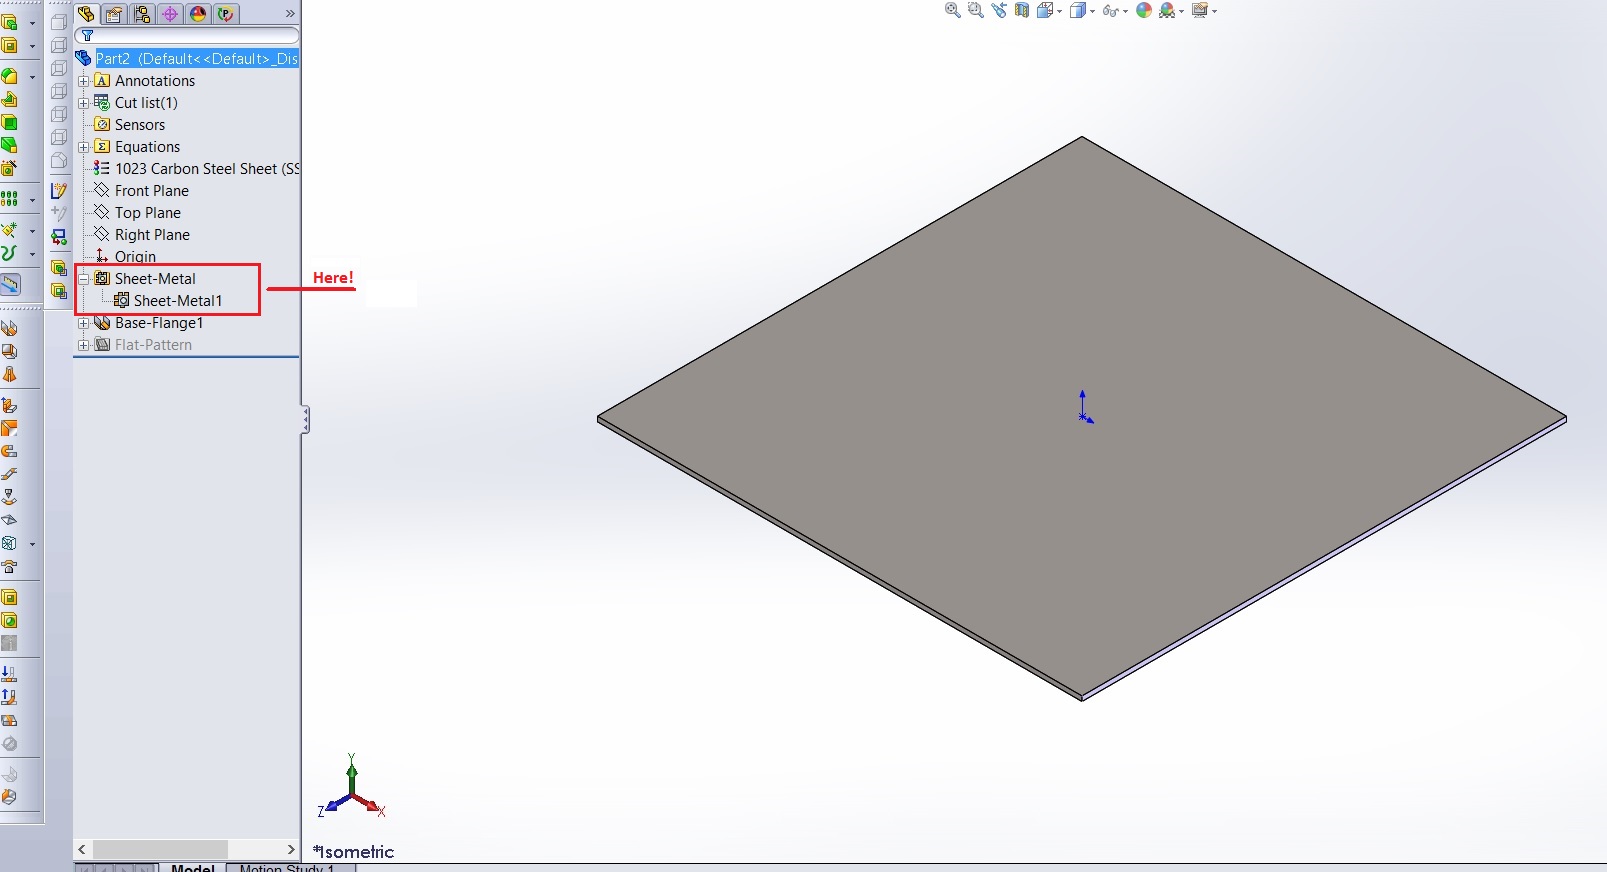Screen dimensions: 1607x872
Task: Click the View Settings monitor icon
Action: pos(1200,10)
